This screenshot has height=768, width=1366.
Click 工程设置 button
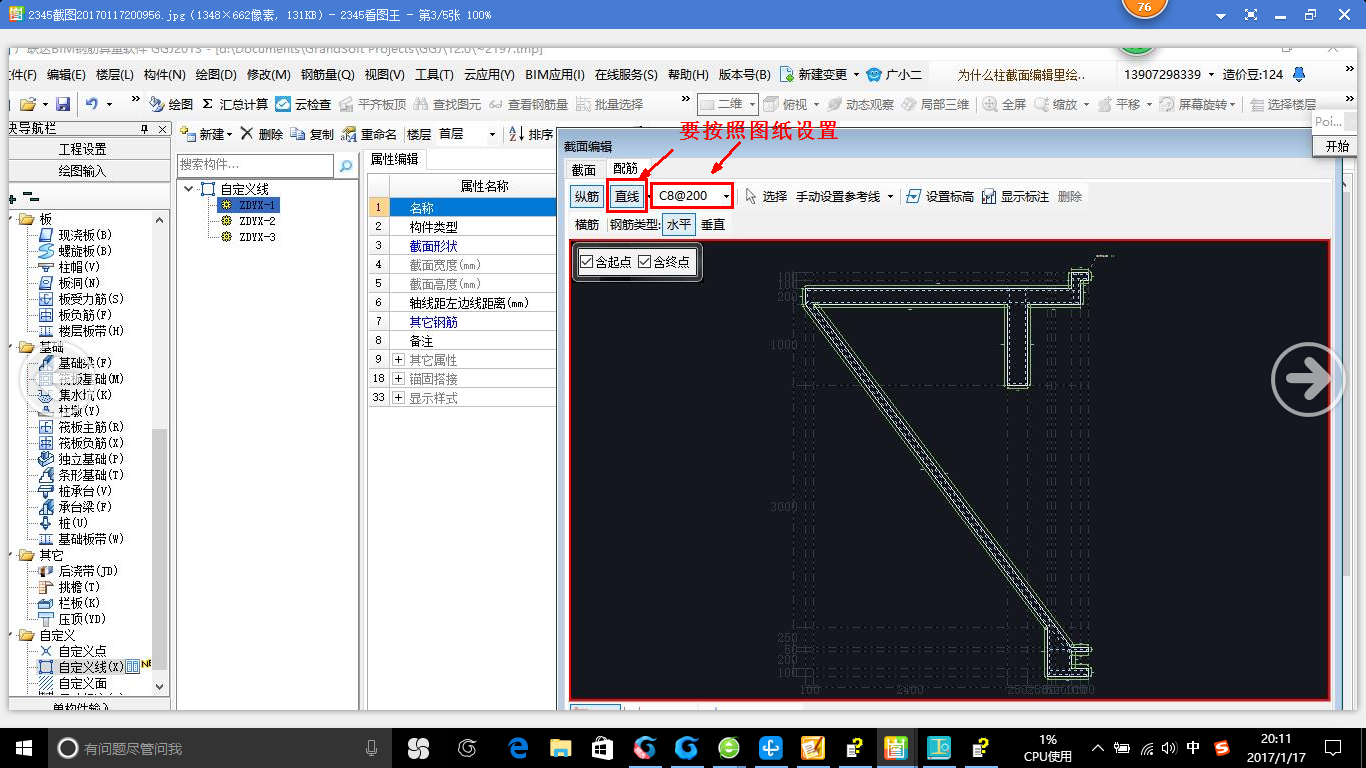[82, 149]
